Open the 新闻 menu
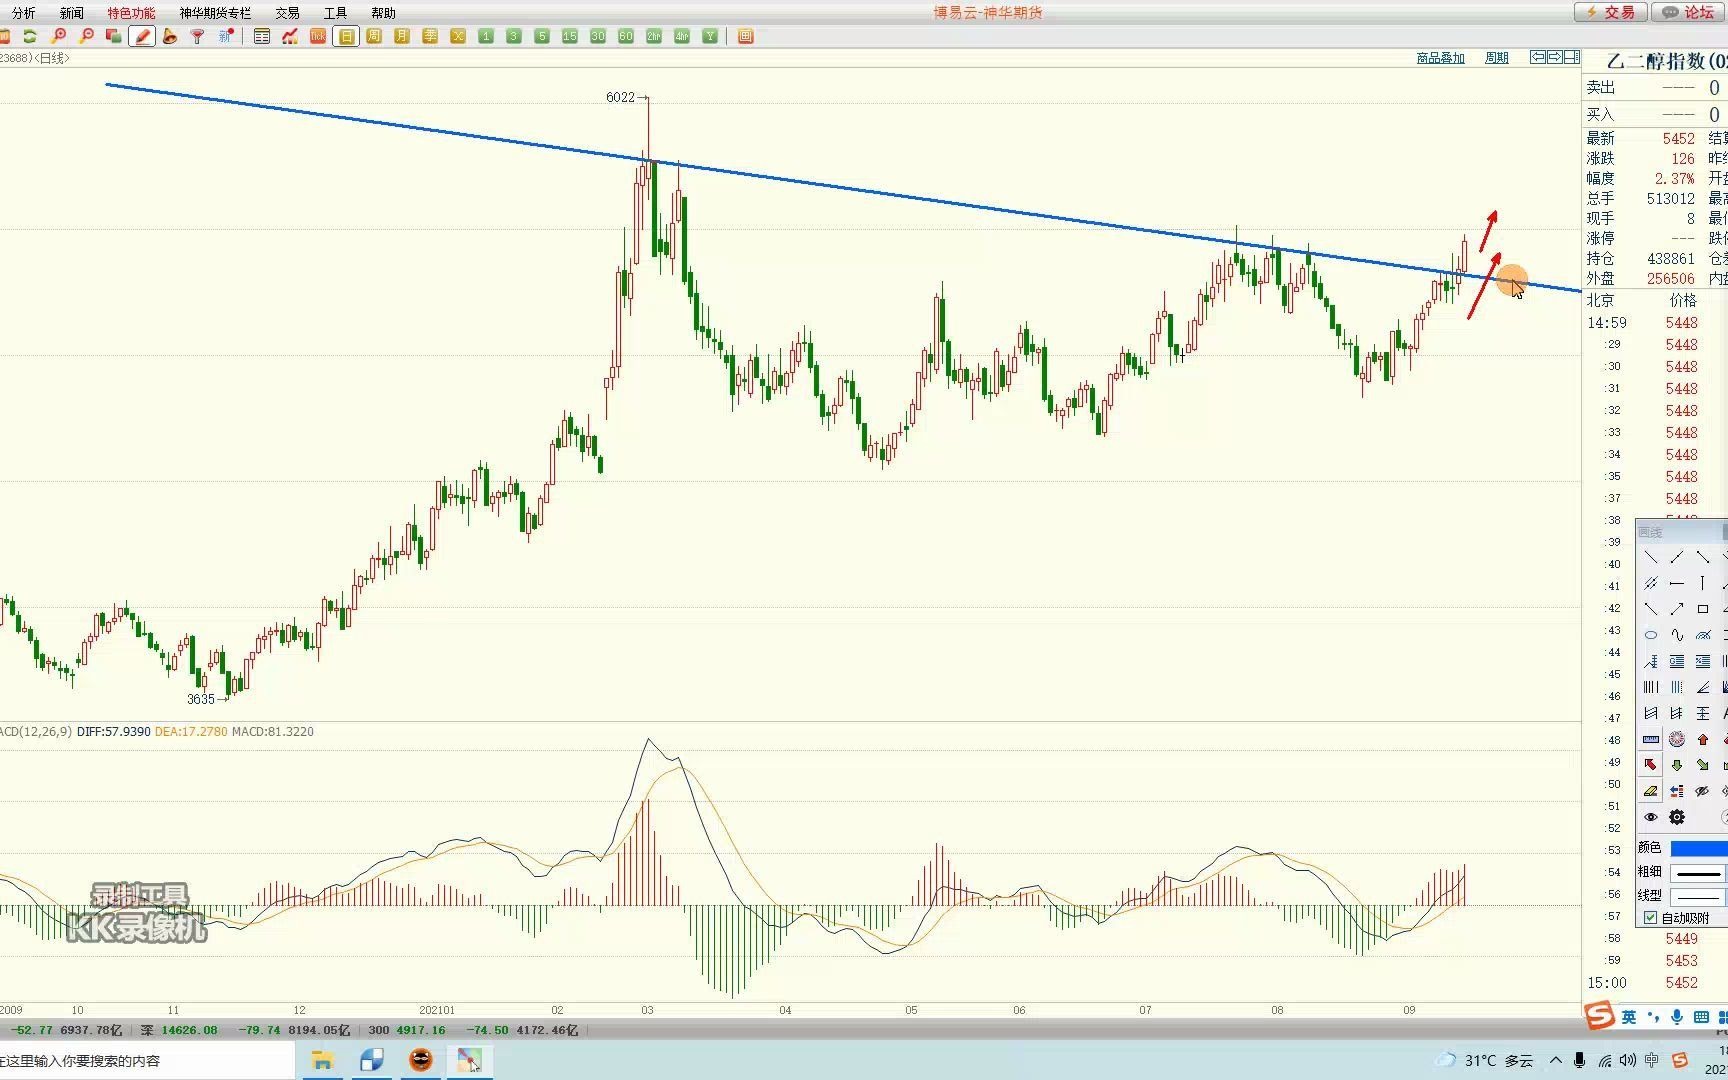 (x=72, y=13)
